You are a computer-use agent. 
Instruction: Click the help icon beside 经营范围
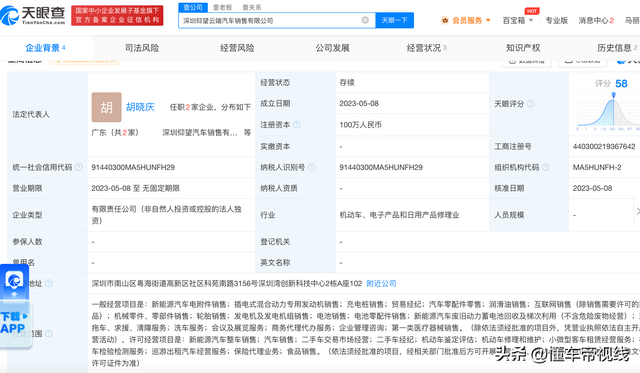click(49, 333)
